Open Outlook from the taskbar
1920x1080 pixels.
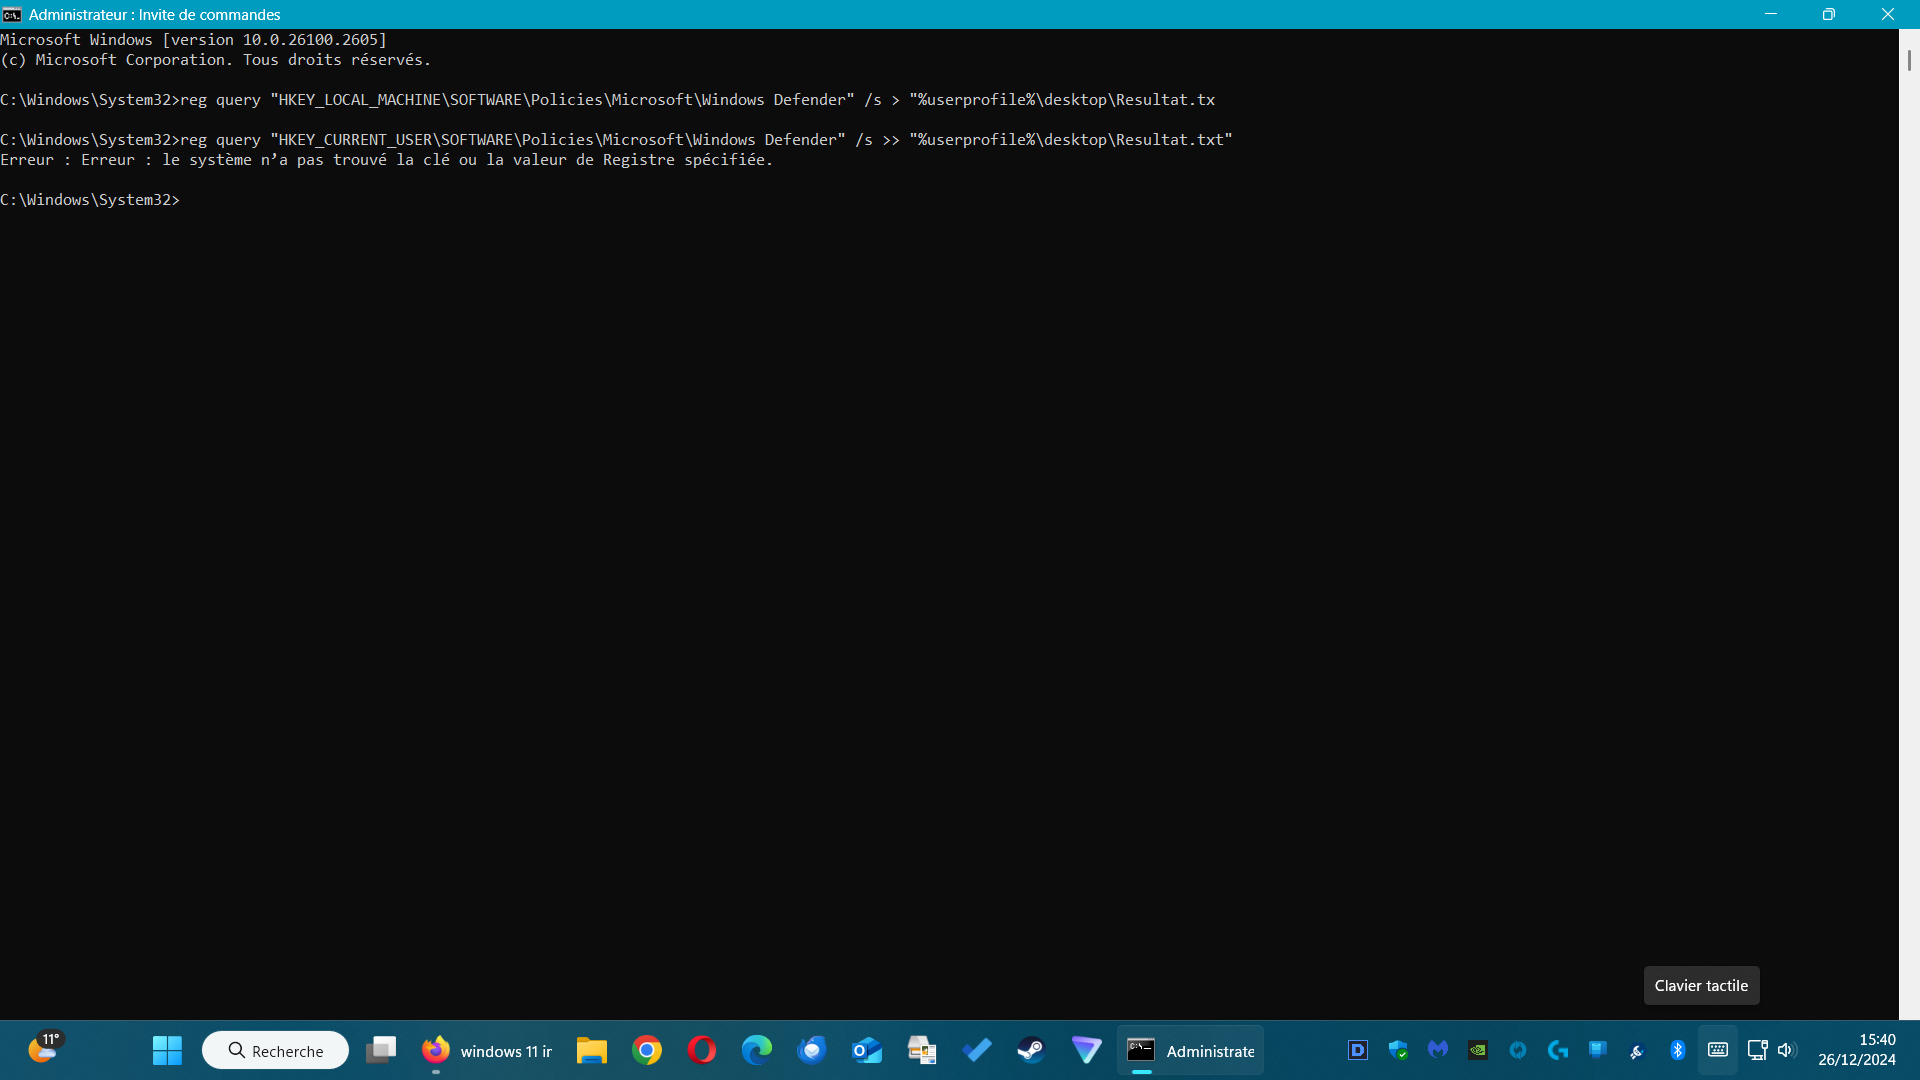pyautogui.click(x=867, y=1050)
